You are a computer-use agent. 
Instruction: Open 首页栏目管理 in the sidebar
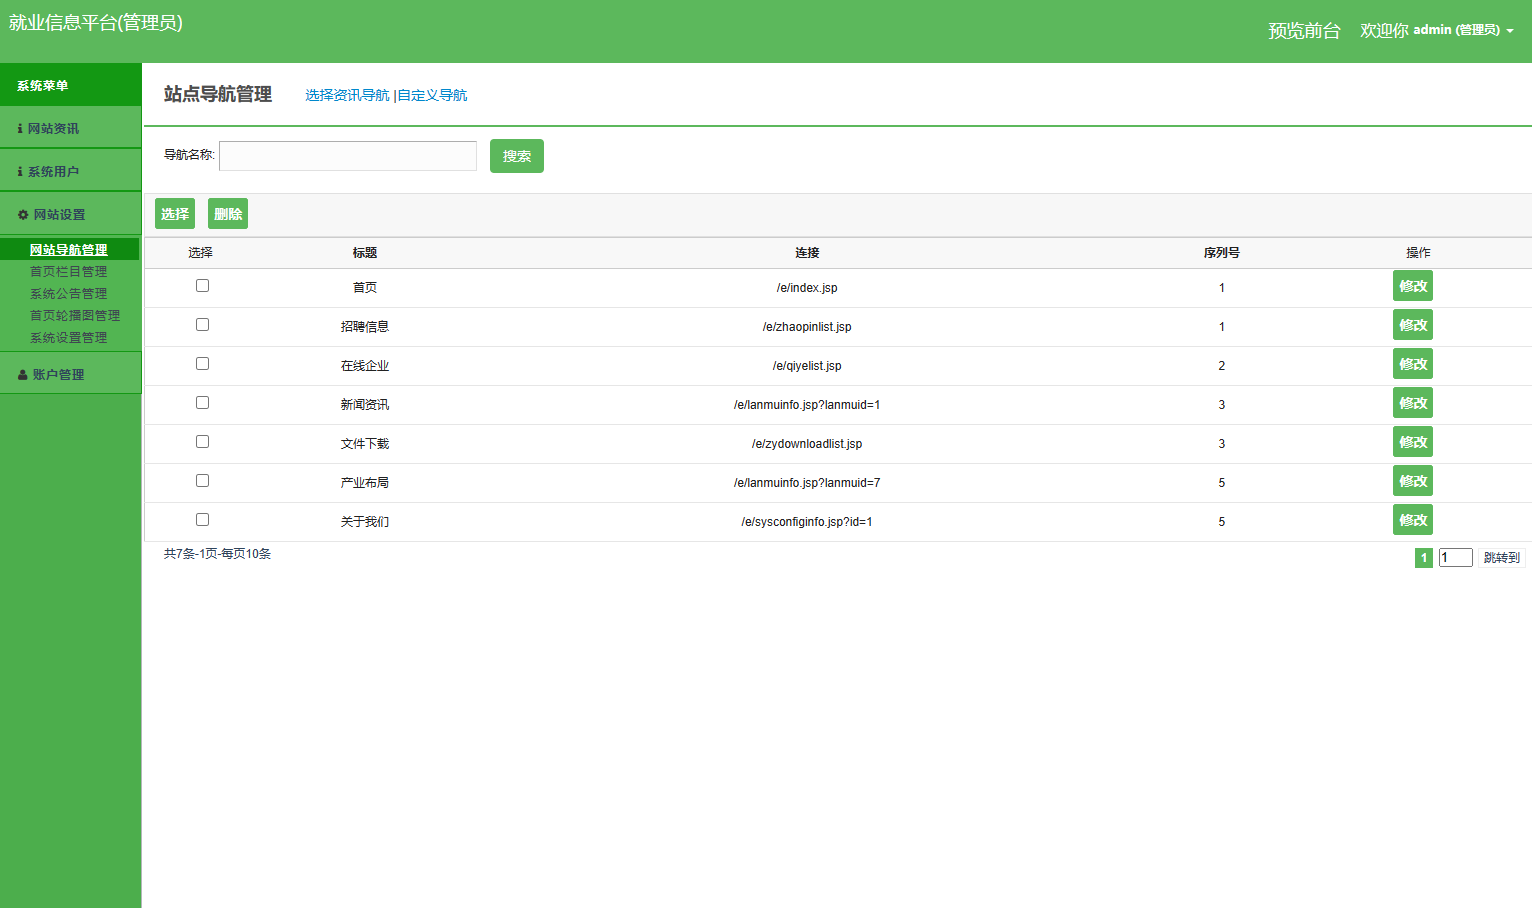pyautogui.click(x=68, y=272)
